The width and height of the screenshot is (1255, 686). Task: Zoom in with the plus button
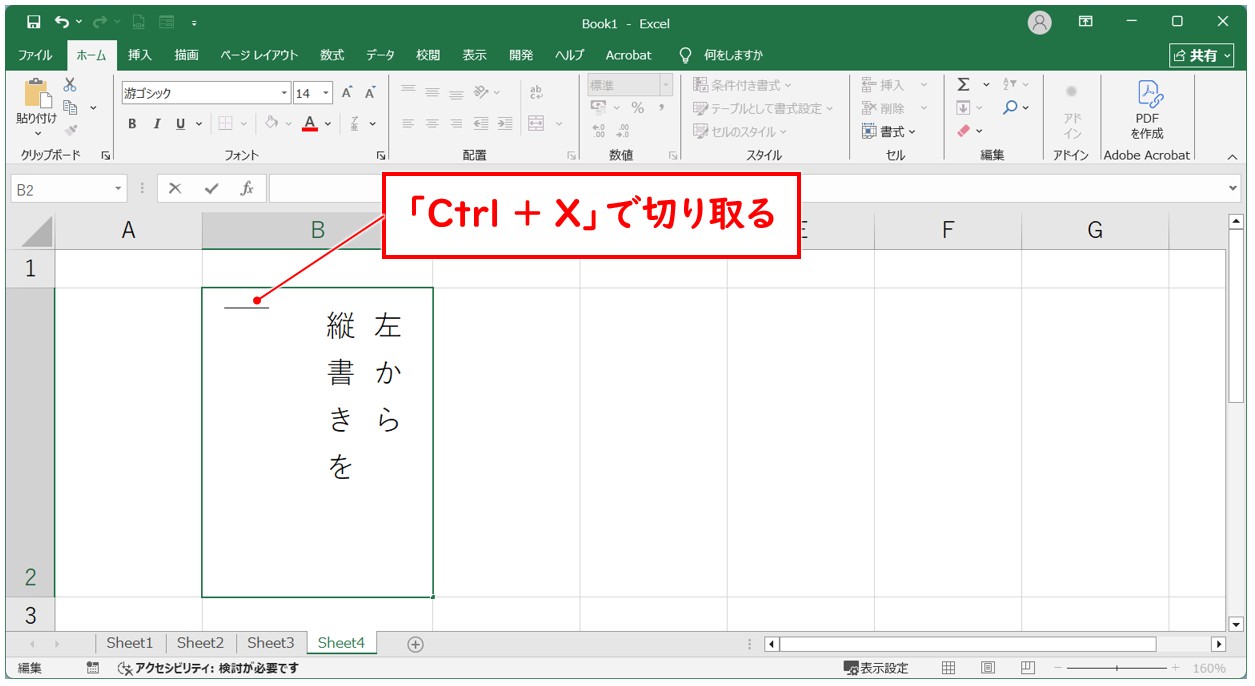tap(1176, 668)
